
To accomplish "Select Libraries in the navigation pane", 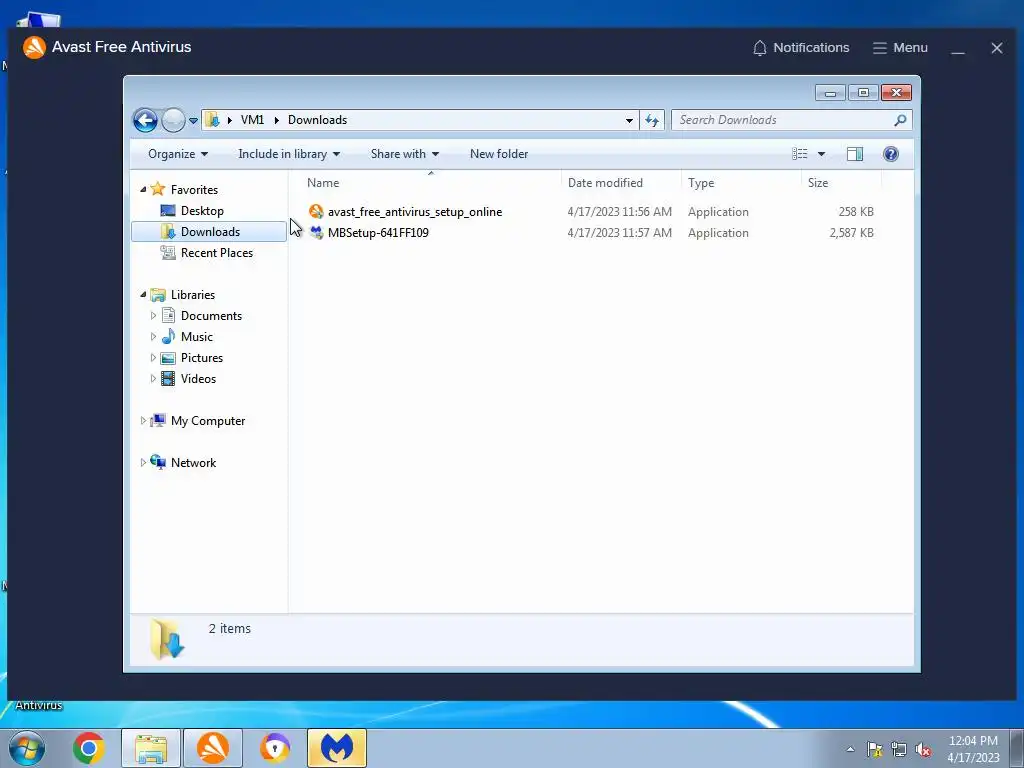I will [x=193, y=295].
